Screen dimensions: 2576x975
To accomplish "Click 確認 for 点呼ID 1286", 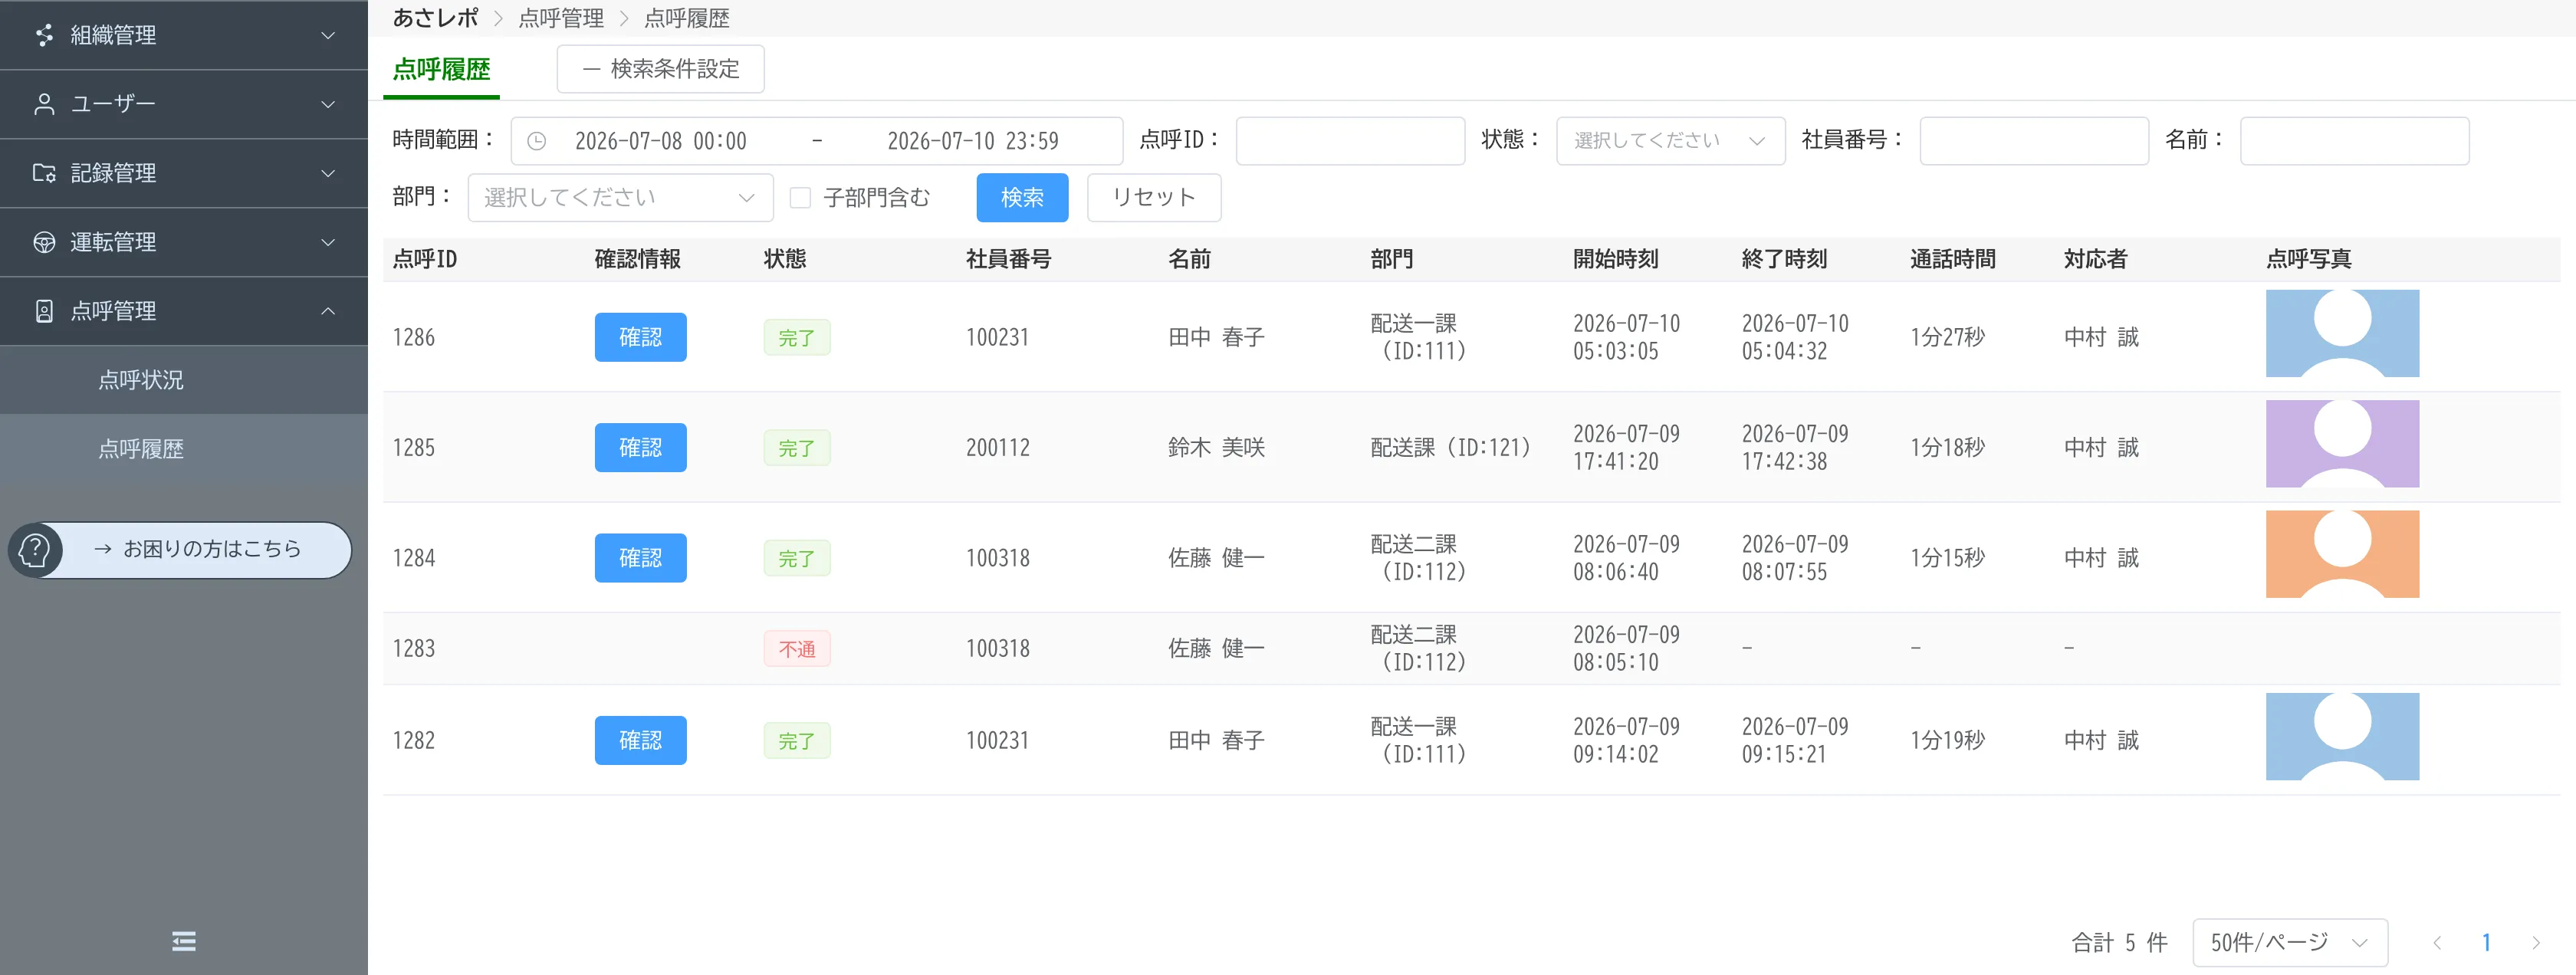I will click(x=641, y=338).
